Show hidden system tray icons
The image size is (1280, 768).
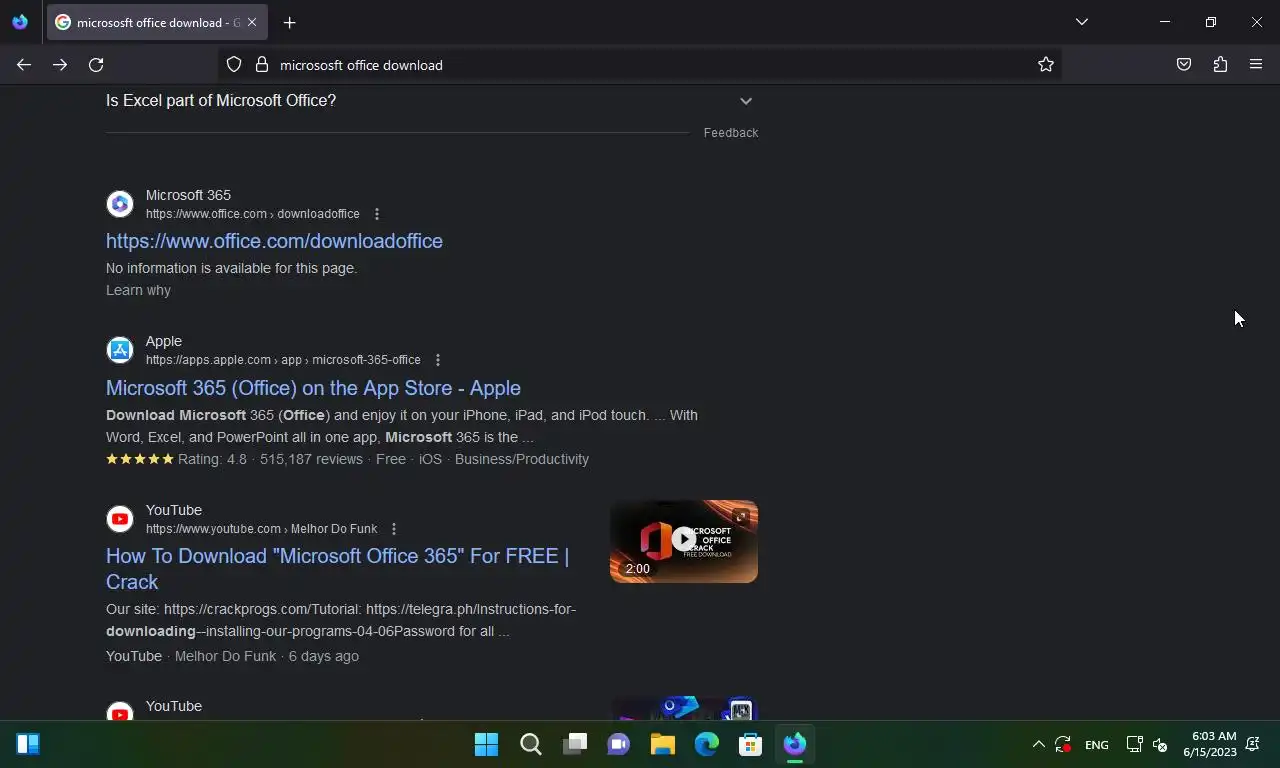1038,744
